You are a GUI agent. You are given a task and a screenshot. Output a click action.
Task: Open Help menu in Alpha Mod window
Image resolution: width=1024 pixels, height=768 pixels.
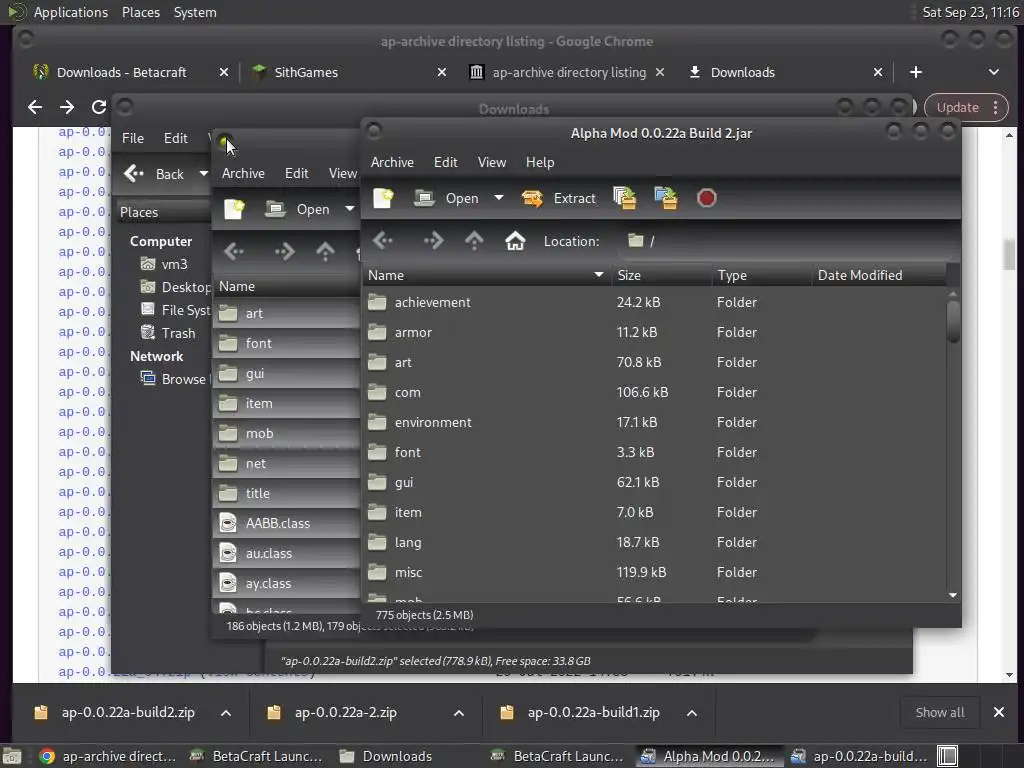click(540, 162)
